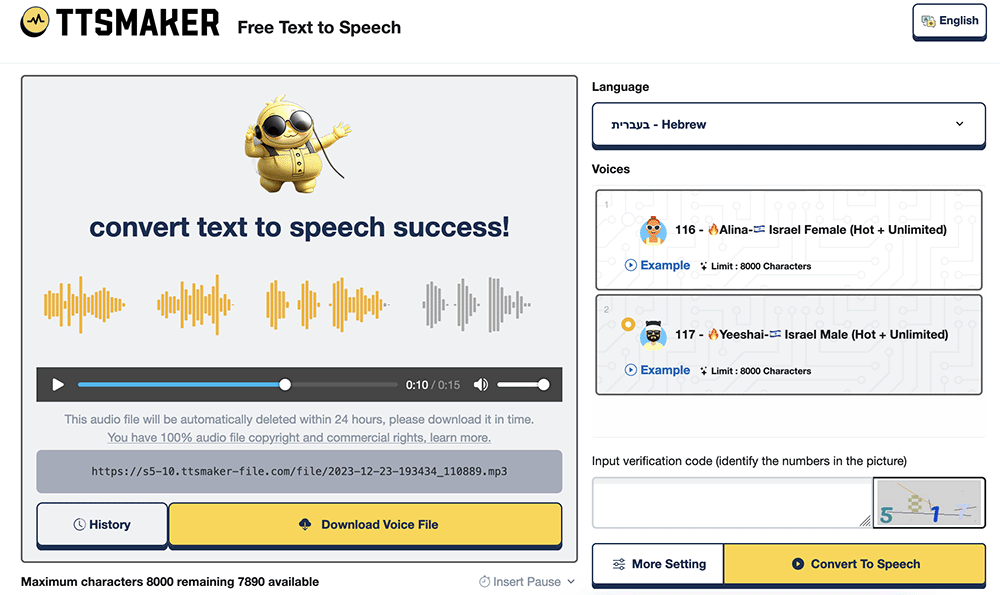This screenshot has height=595, width=1000.
Task: Open More Setting options
Action: coord(658,564)
